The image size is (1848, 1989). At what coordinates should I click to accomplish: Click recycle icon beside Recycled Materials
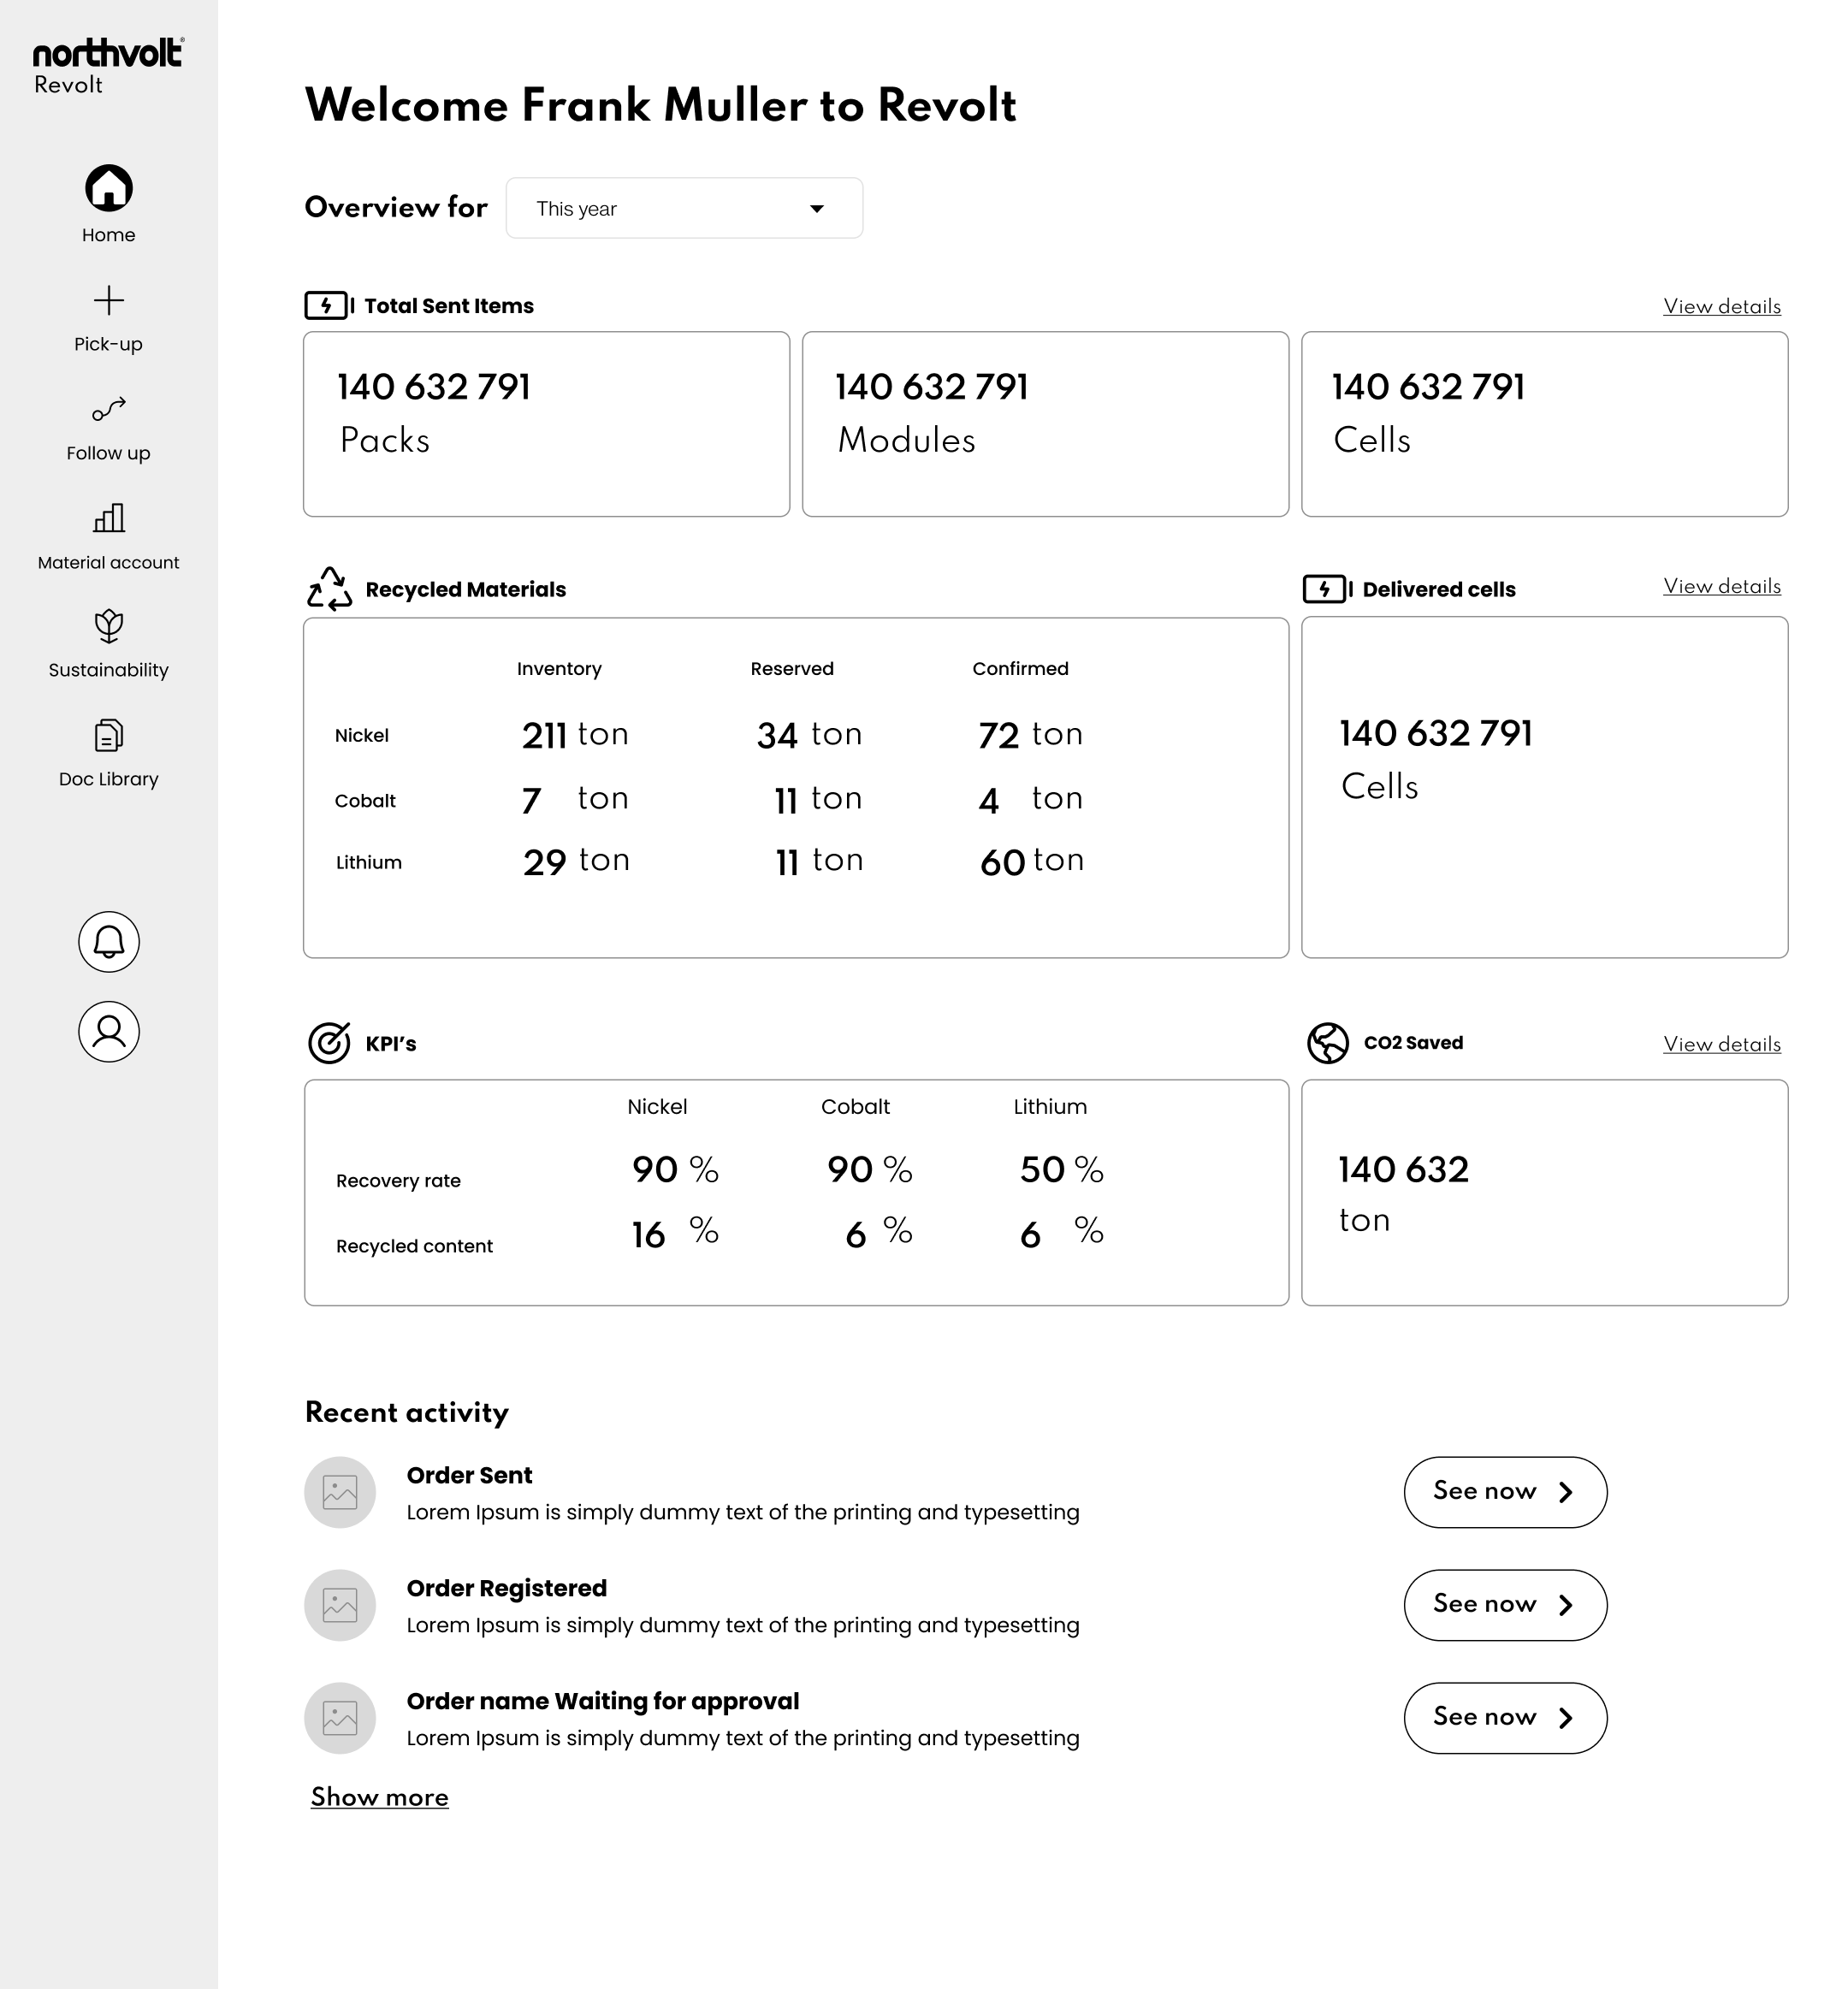pos(329,589)
